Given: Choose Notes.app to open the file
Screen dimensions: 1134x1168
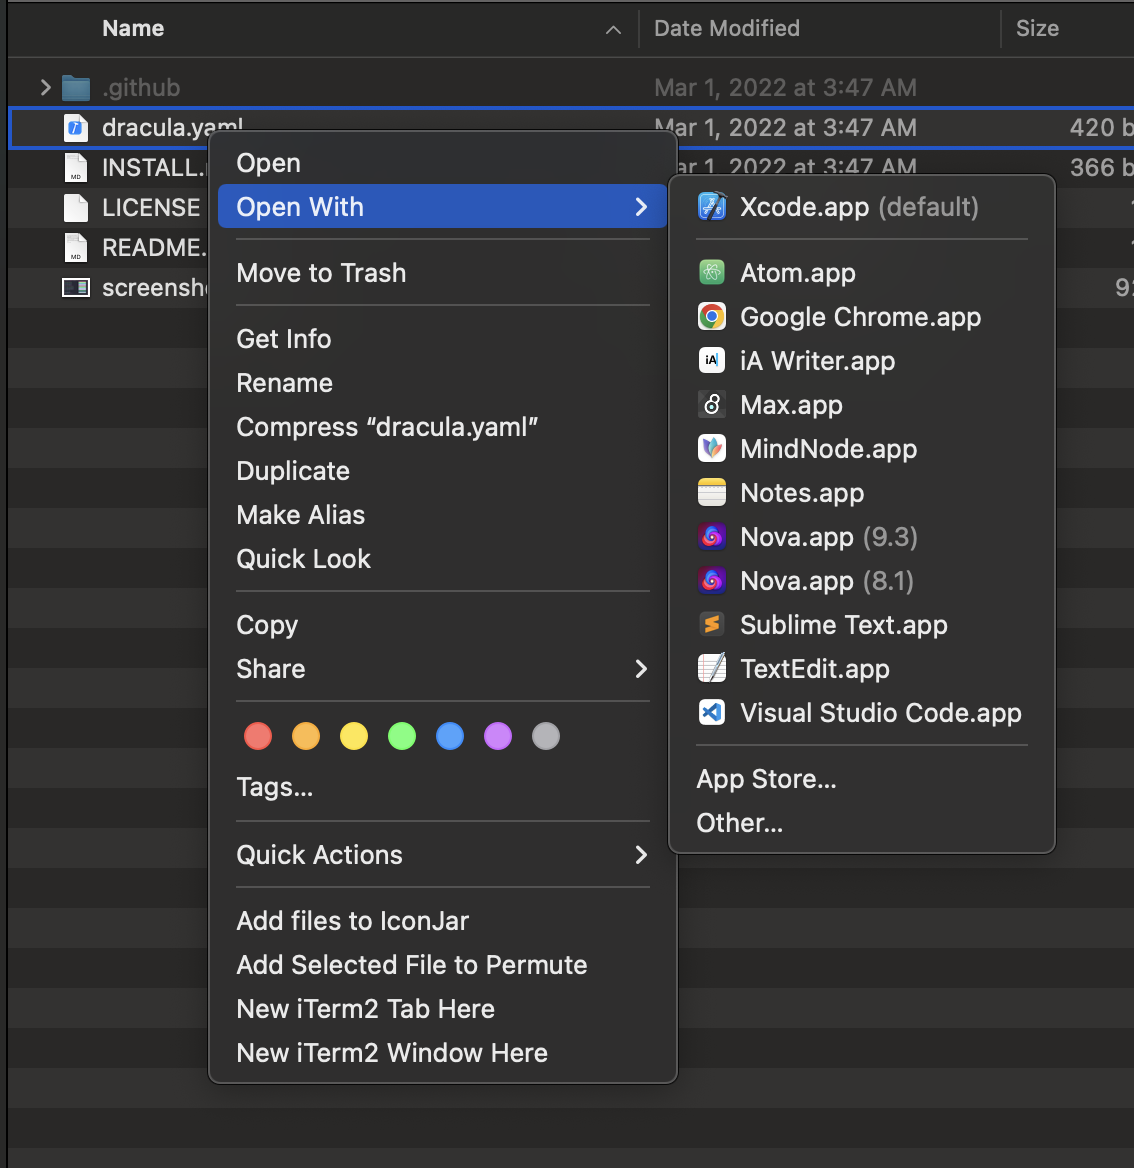Looking at the screenshot, I should (801, 493).
